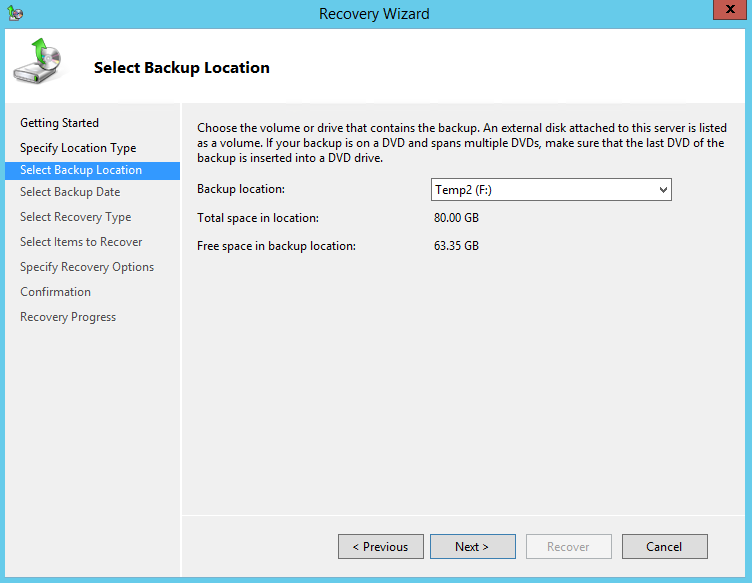The width and height of the screenshot is (752, 583).
Task: Continue with the Next button
Action: point(472,547)
